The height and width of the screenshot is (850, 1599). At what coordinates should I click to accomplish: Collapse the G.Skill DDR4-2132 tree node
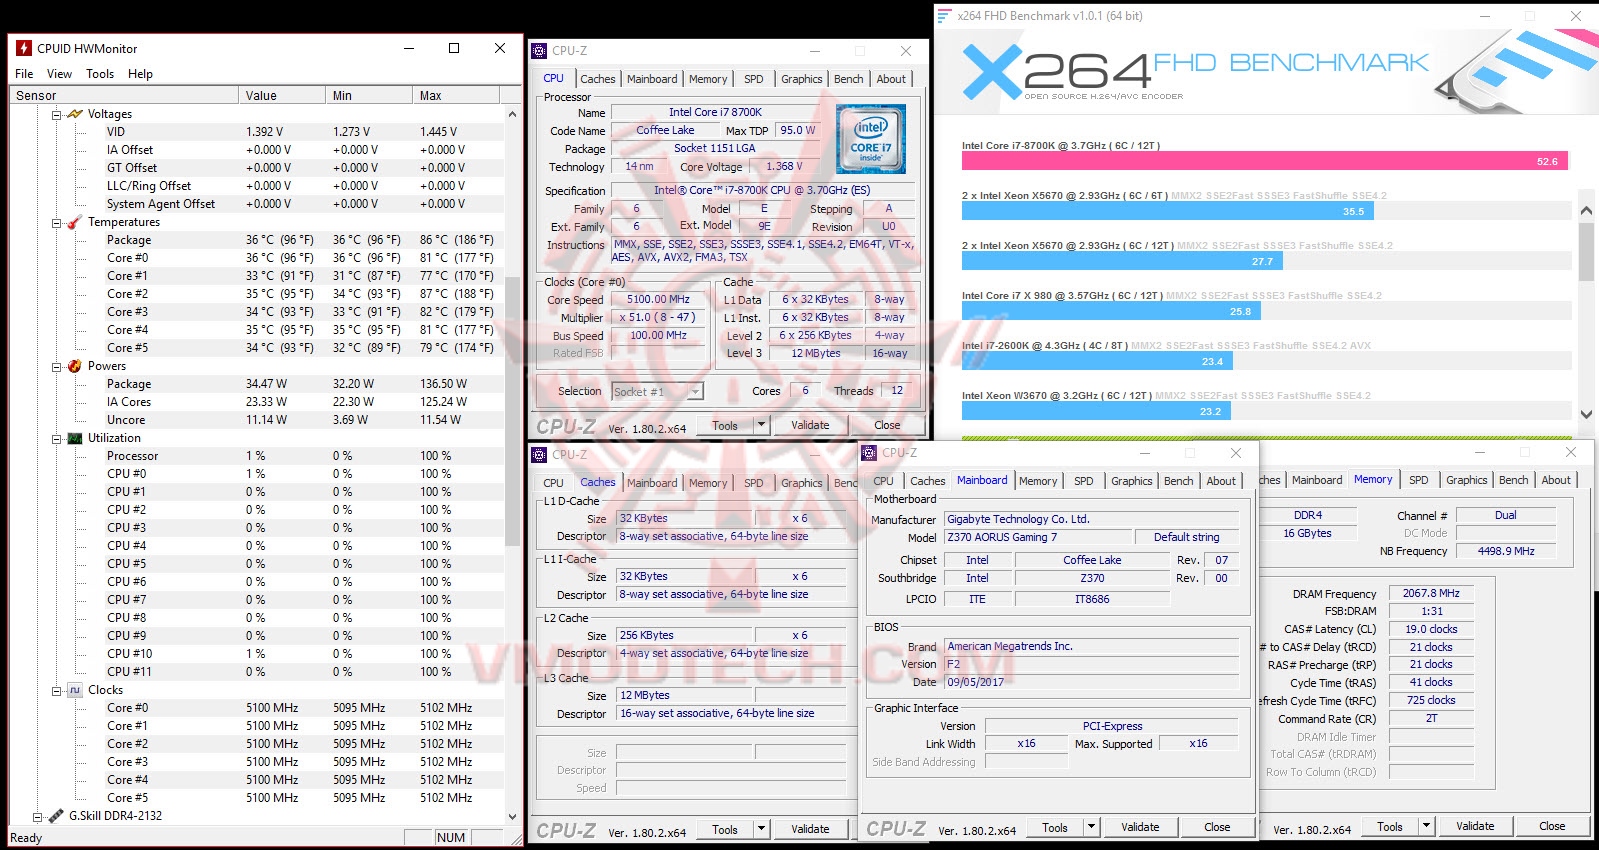(38, 816)
